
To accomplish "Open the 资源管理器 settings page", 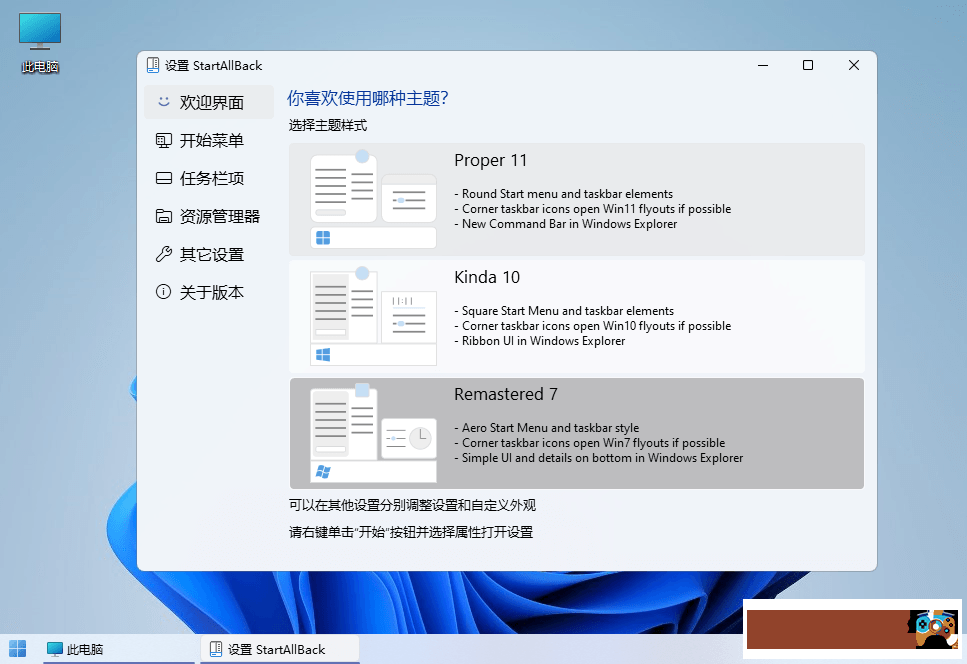I will click(x=209, y=216).
